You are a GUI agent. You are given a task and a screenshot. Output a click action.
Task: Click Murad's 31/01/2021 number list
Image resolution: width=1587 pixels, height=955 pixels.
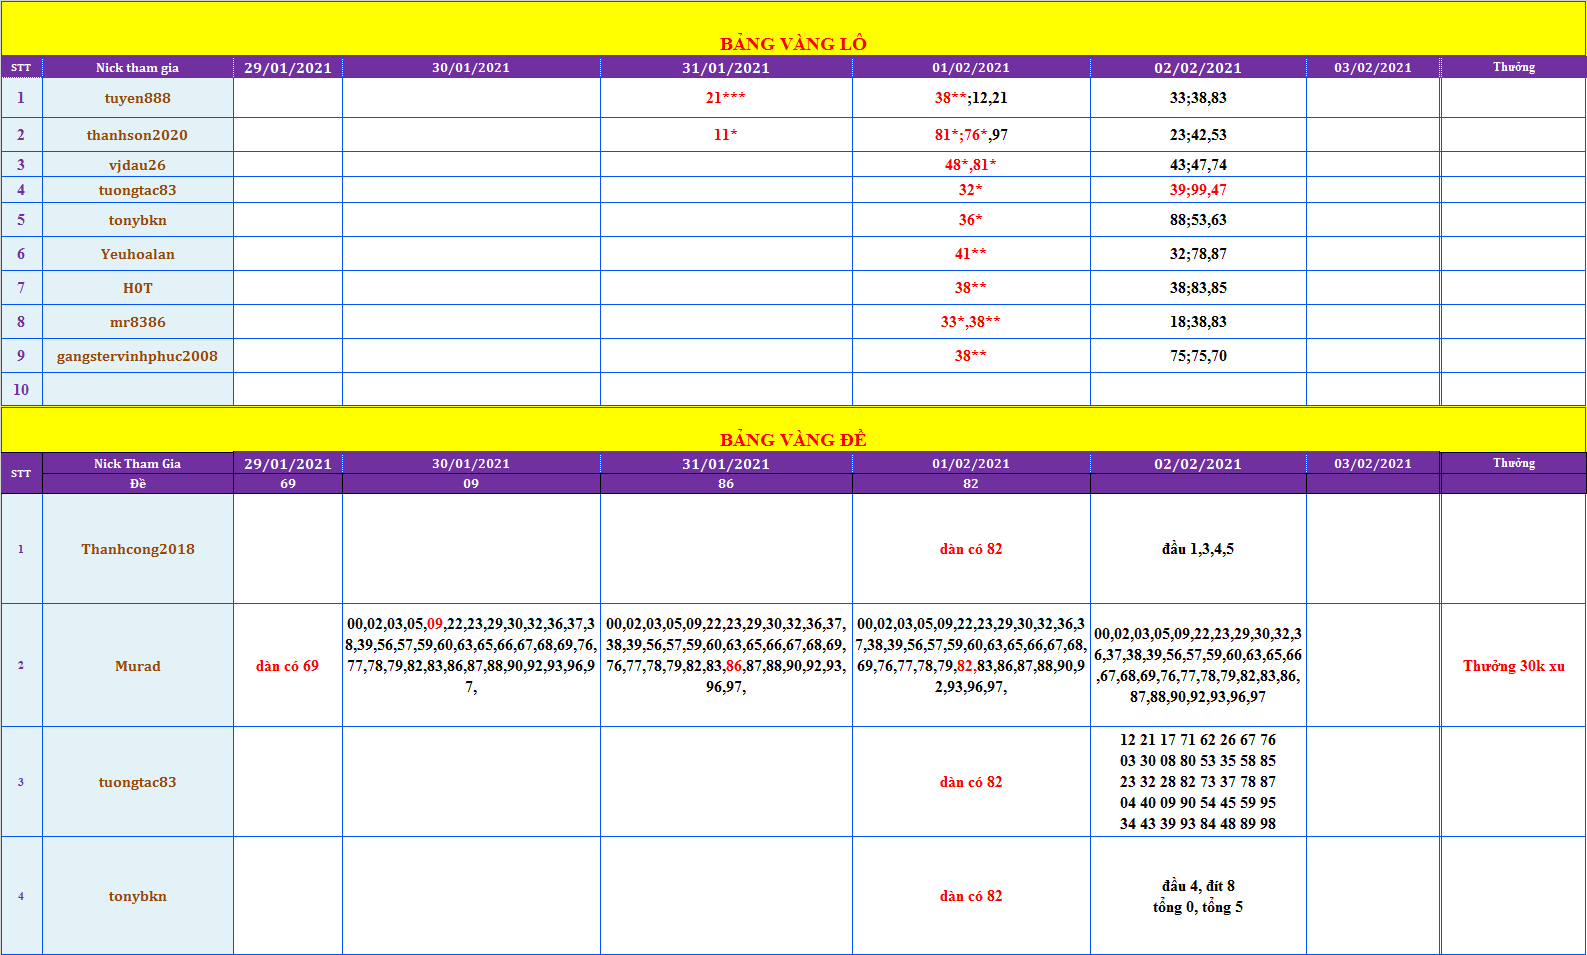click(726, 666)
